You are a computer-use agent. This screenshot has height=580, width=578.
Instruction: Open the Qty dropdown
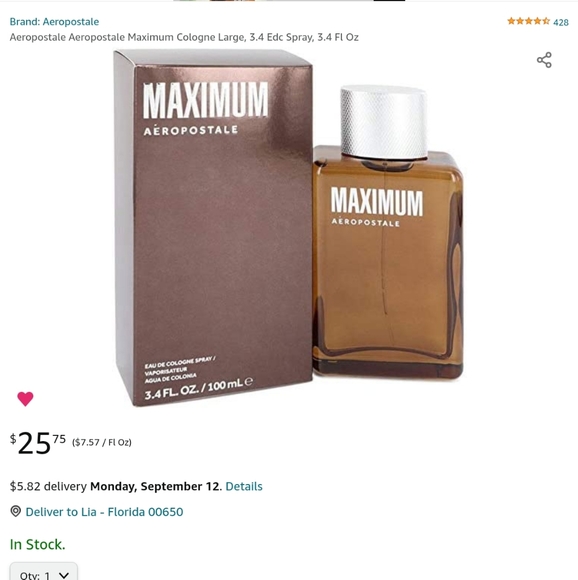click(44, 571)
